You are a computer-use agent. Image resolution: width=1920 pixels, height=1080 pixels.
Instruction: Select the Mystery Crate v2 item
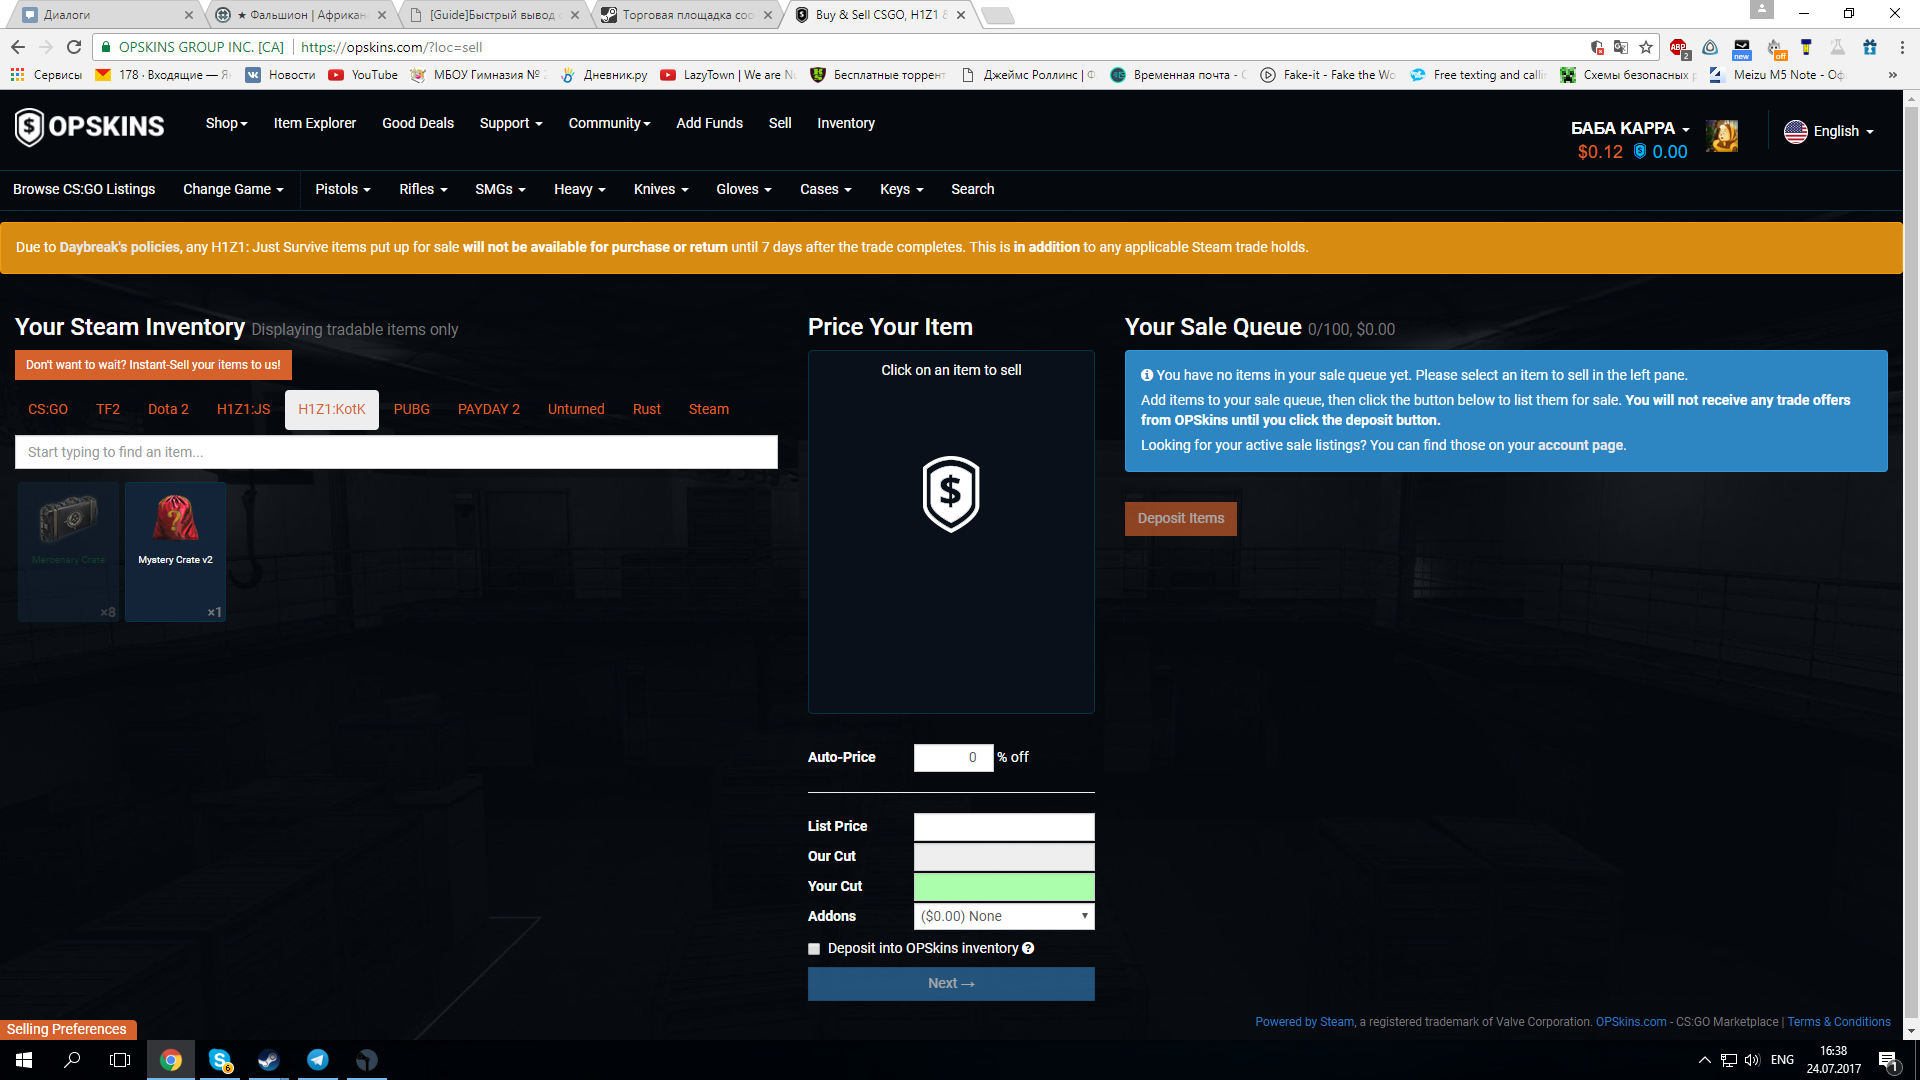point(175,552)
